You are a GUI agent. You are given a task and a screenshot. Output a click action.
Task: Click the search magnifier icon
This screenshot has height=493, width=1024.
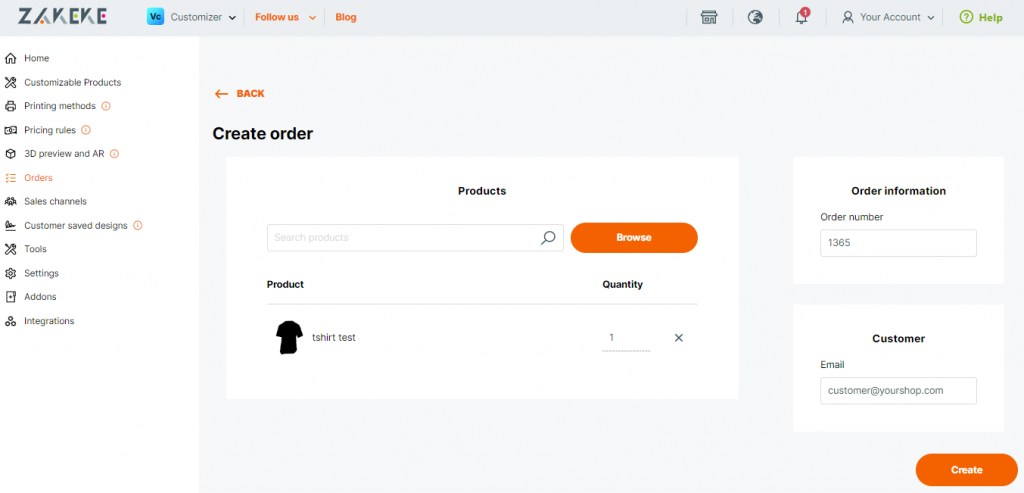point(548,238)
